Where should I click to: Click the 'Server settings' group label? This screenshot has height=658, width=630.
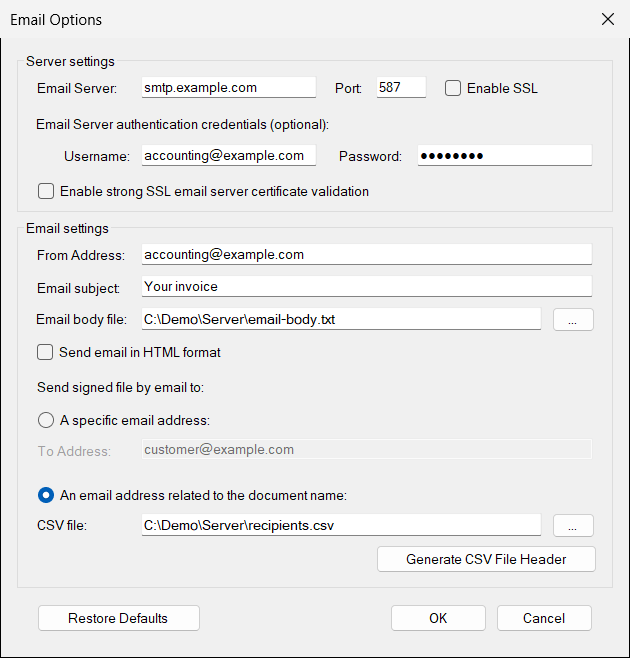[x=70, y=62]
